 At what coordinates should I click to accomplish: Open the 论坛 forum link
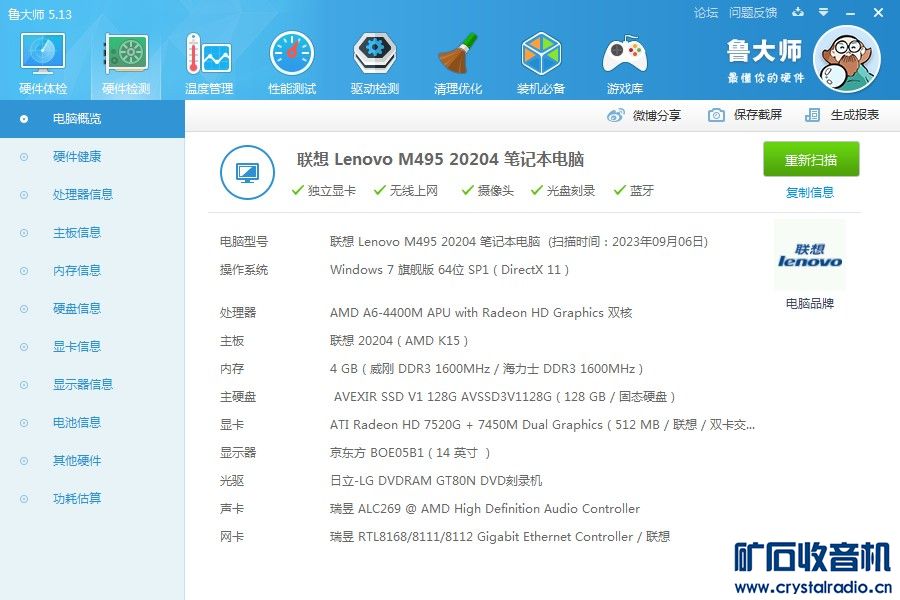(705, 13)
